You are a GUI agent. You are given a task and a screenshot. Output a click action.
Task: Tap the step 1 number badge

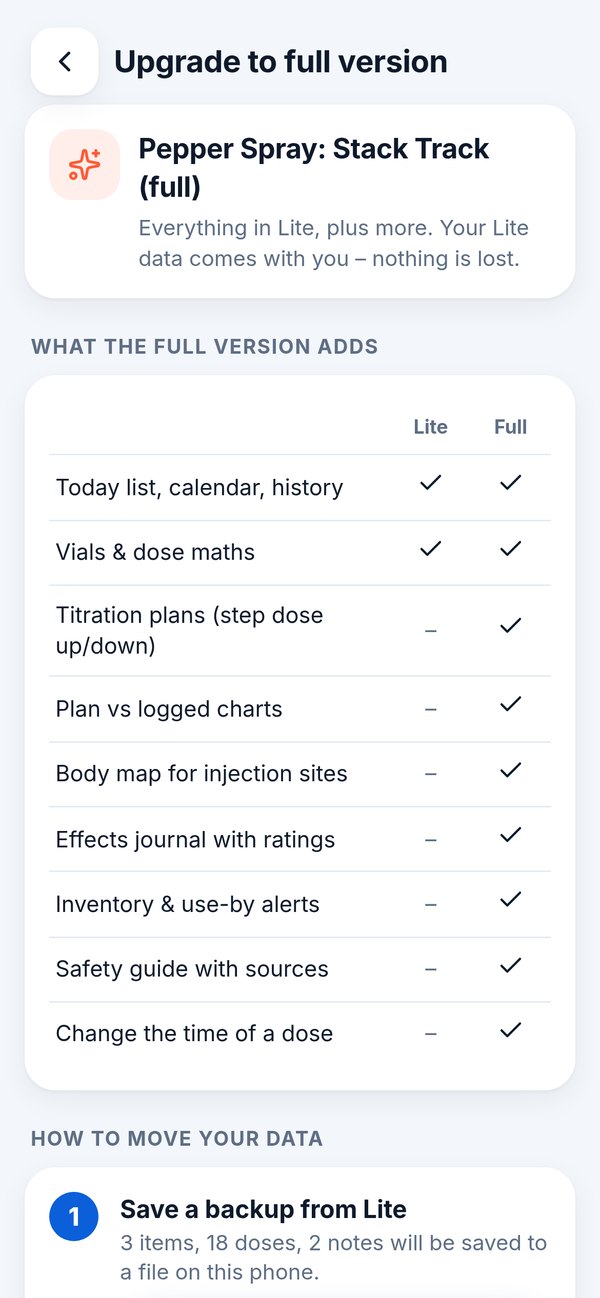[x=74, y=1217]
